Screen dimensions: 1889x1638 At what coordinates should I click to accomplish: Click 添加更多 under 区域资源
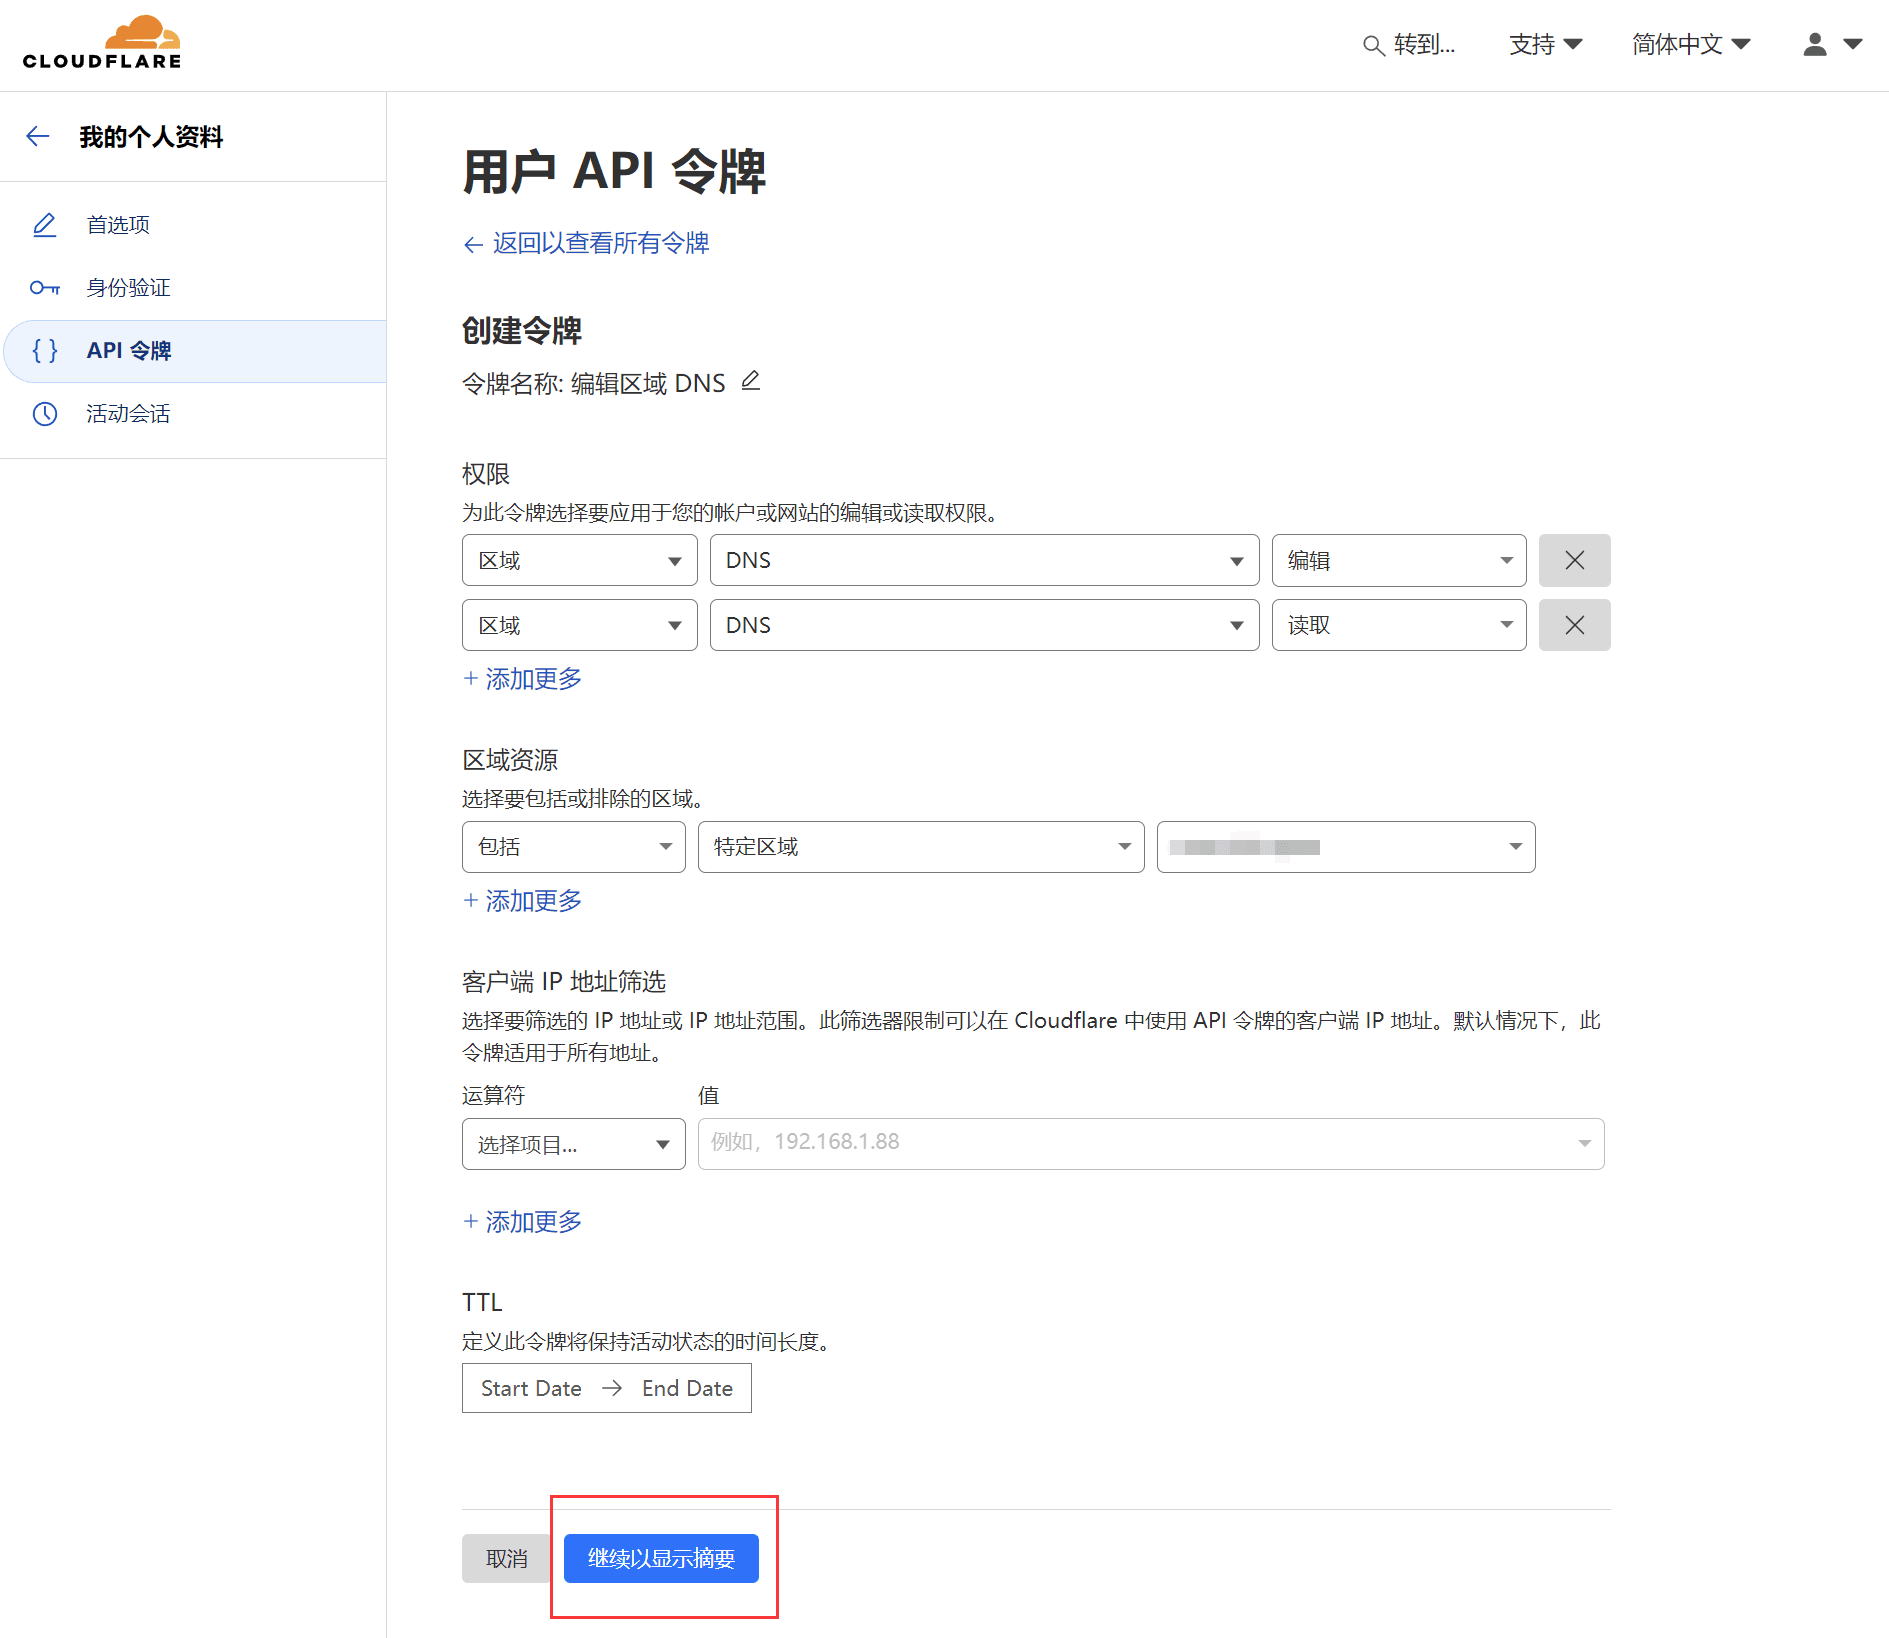[x=522, y=901]
